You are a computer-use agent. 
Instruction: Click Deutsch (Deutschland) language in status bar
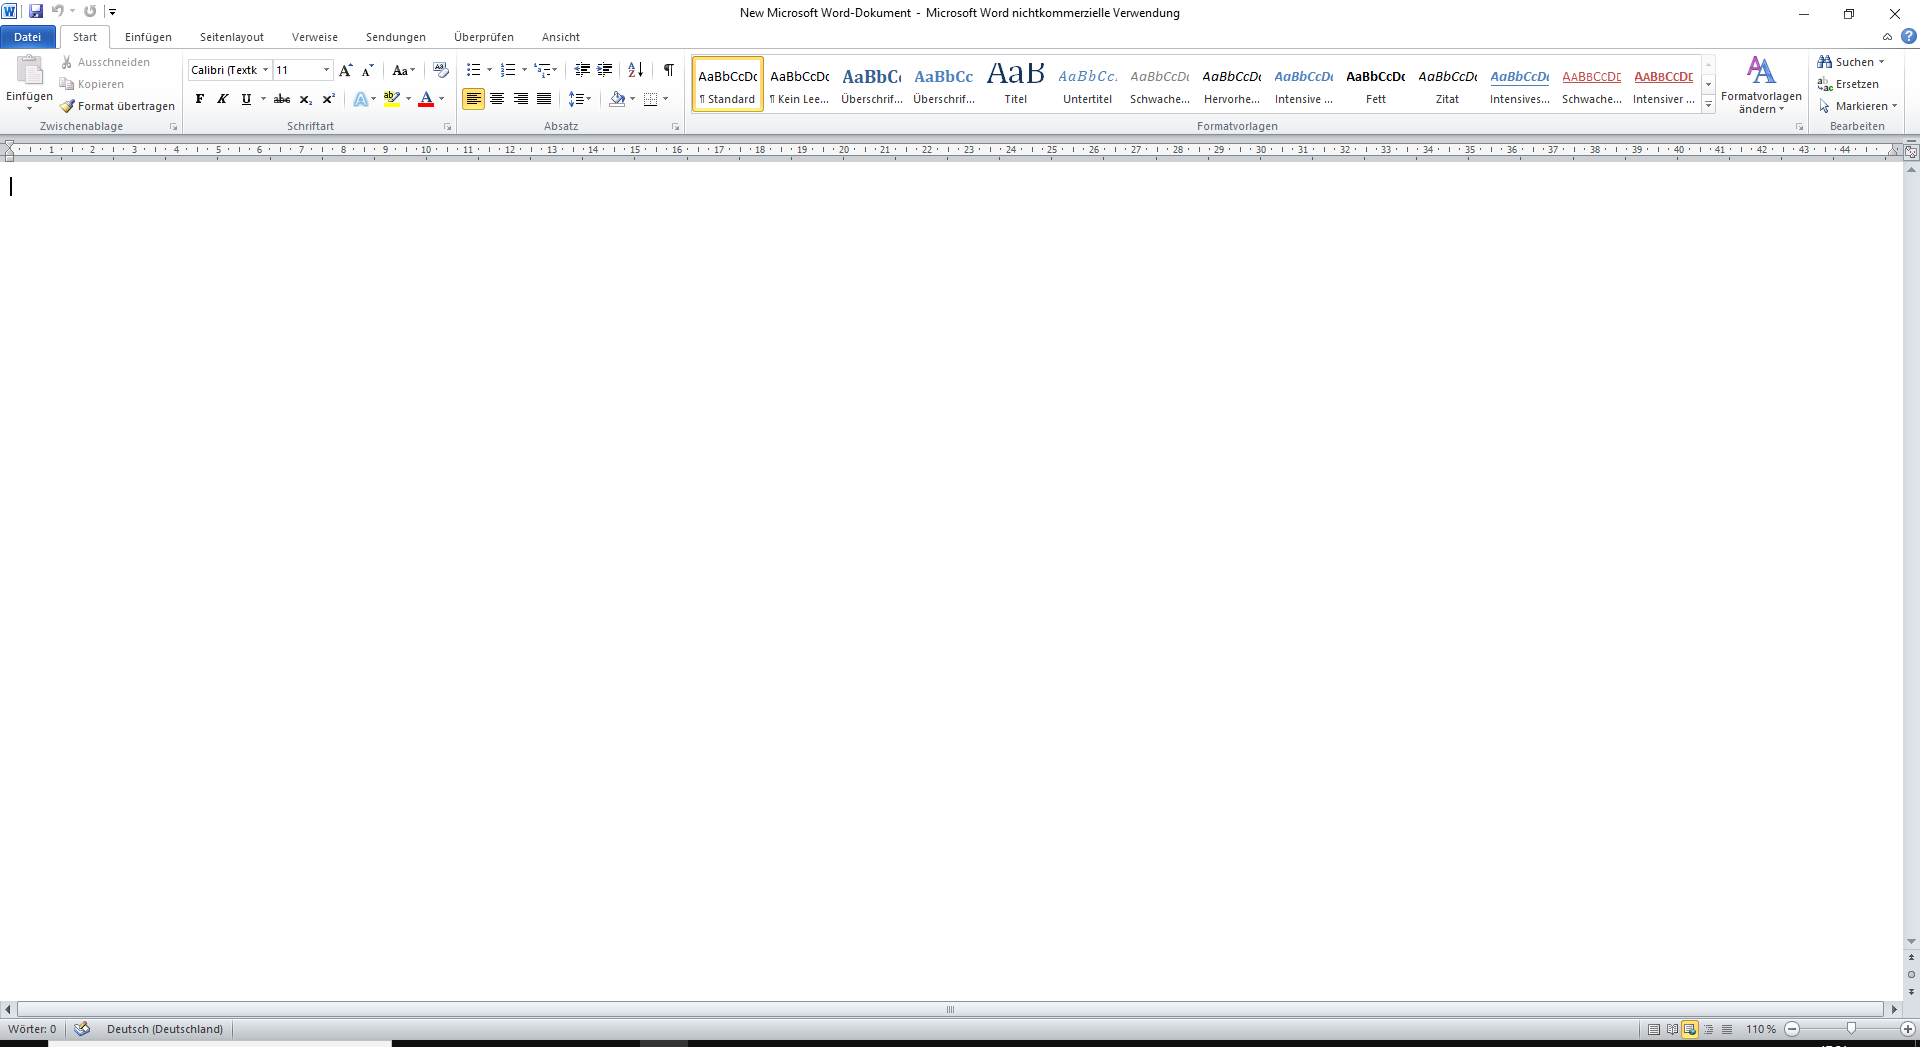165,1029
